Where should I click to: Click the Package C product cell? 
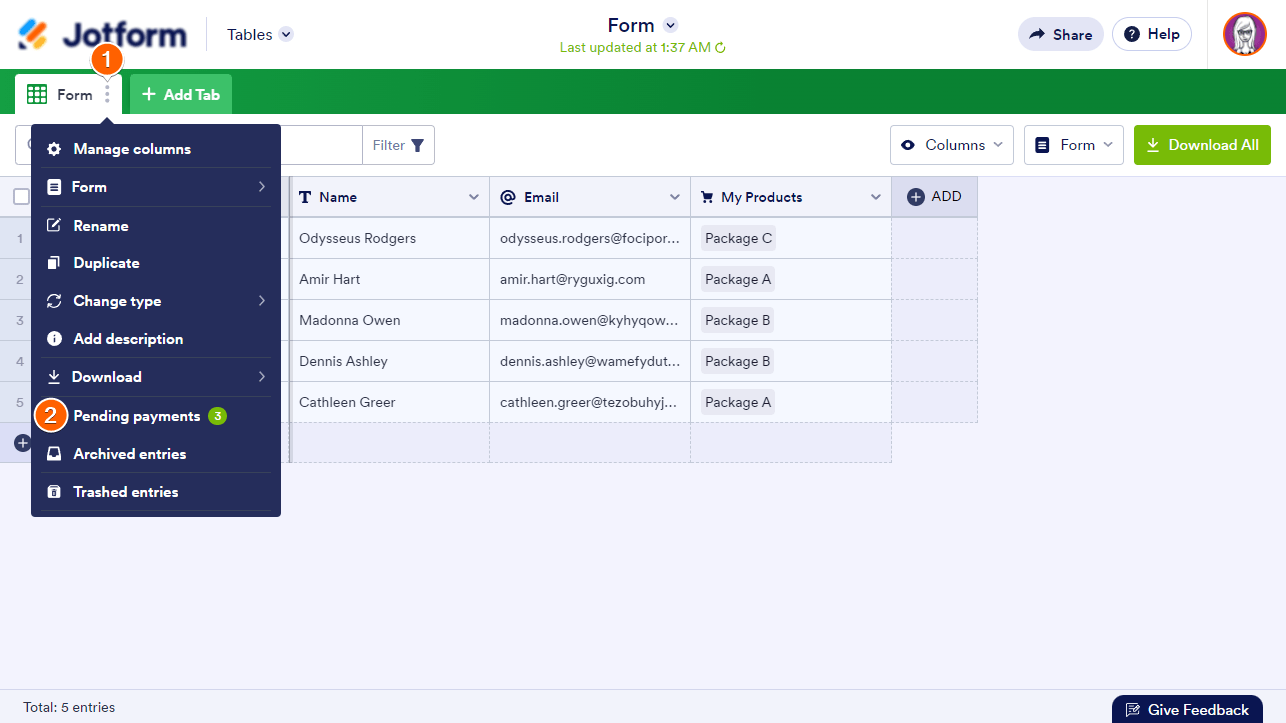coord(738,238)
